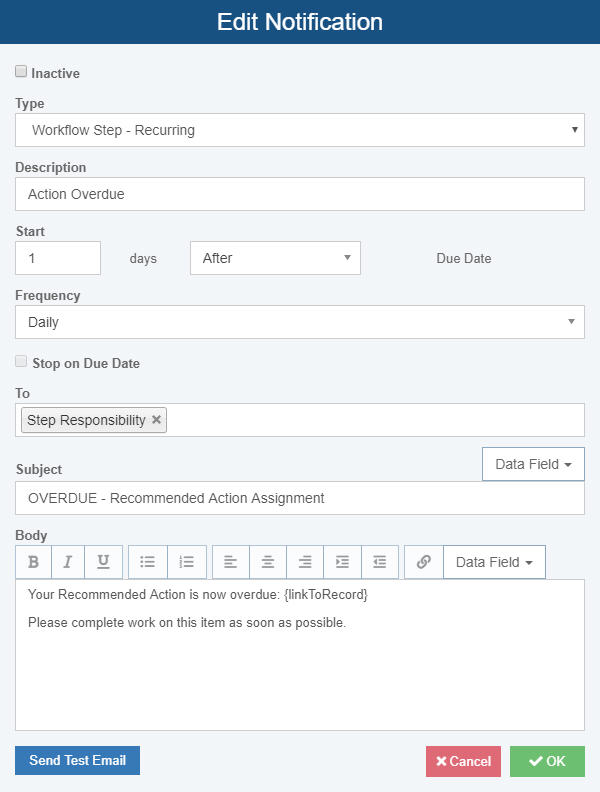Click the Description text field
This screenshot has width=600, height=792.
pyautogui.click(x=300, y=194)
